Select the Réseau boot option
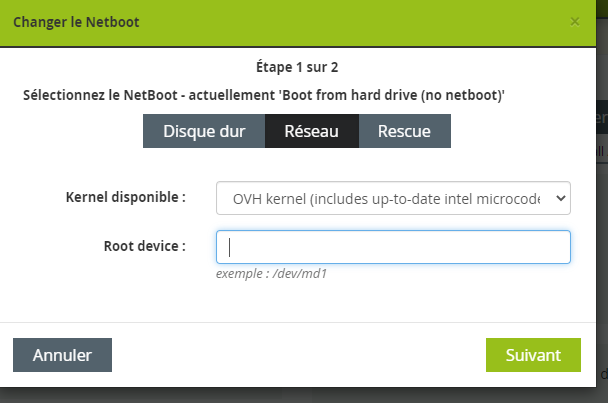 (x=312, y=131)
